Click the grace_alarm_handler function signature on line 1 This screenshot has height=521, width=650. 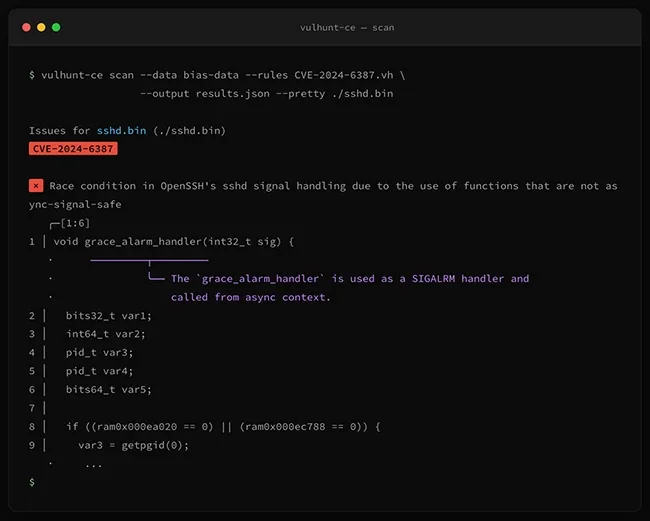174,242
